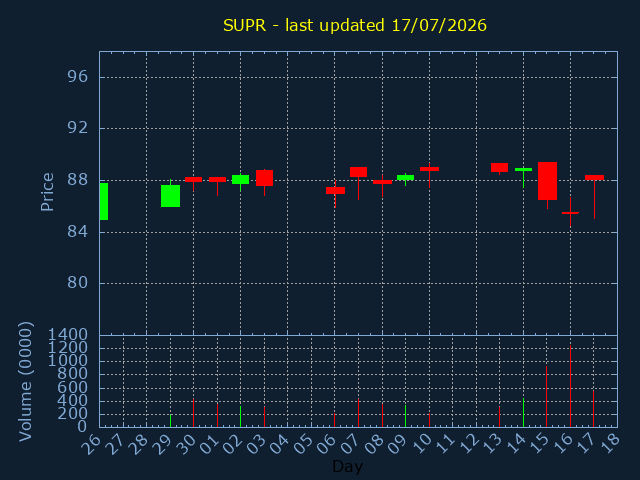
Task: Click the Volume (0000) axis title
Action: pyautogui.click(x=25, y=381)
